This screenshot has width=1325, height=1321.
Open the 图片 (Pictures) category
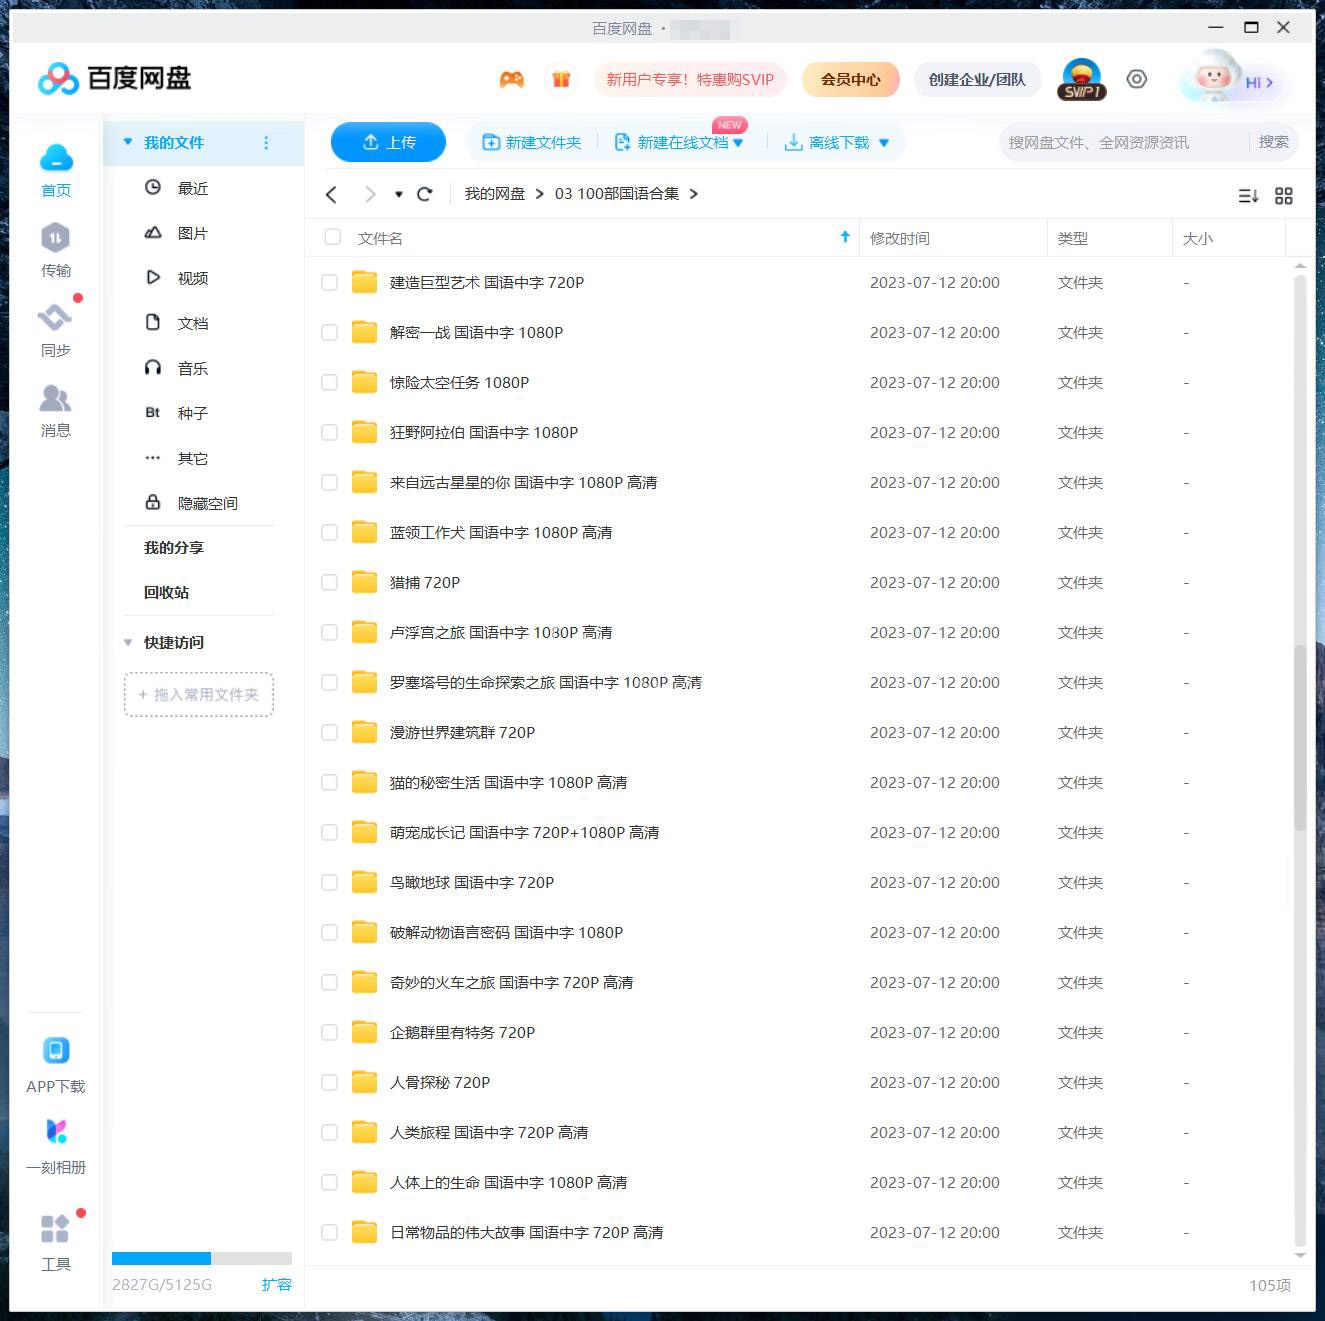(192, 233)
